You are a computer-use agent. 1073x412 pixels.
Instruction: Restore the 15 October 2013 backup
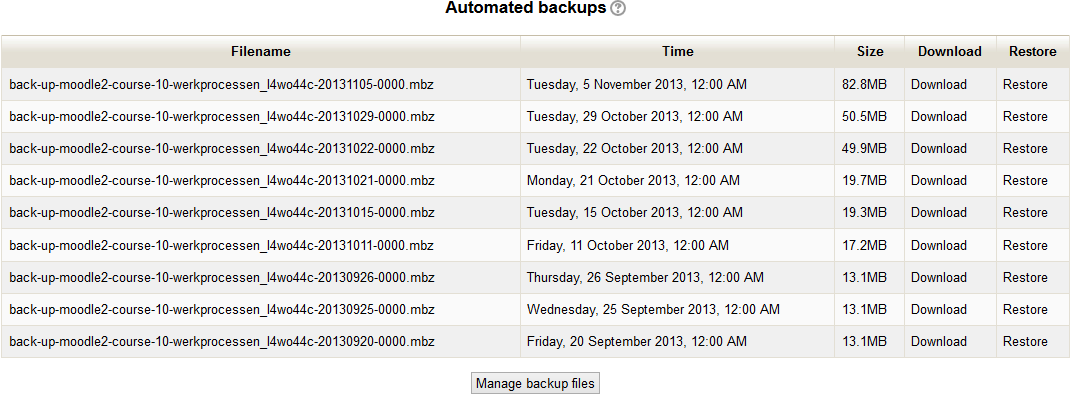coord(1025,213)
